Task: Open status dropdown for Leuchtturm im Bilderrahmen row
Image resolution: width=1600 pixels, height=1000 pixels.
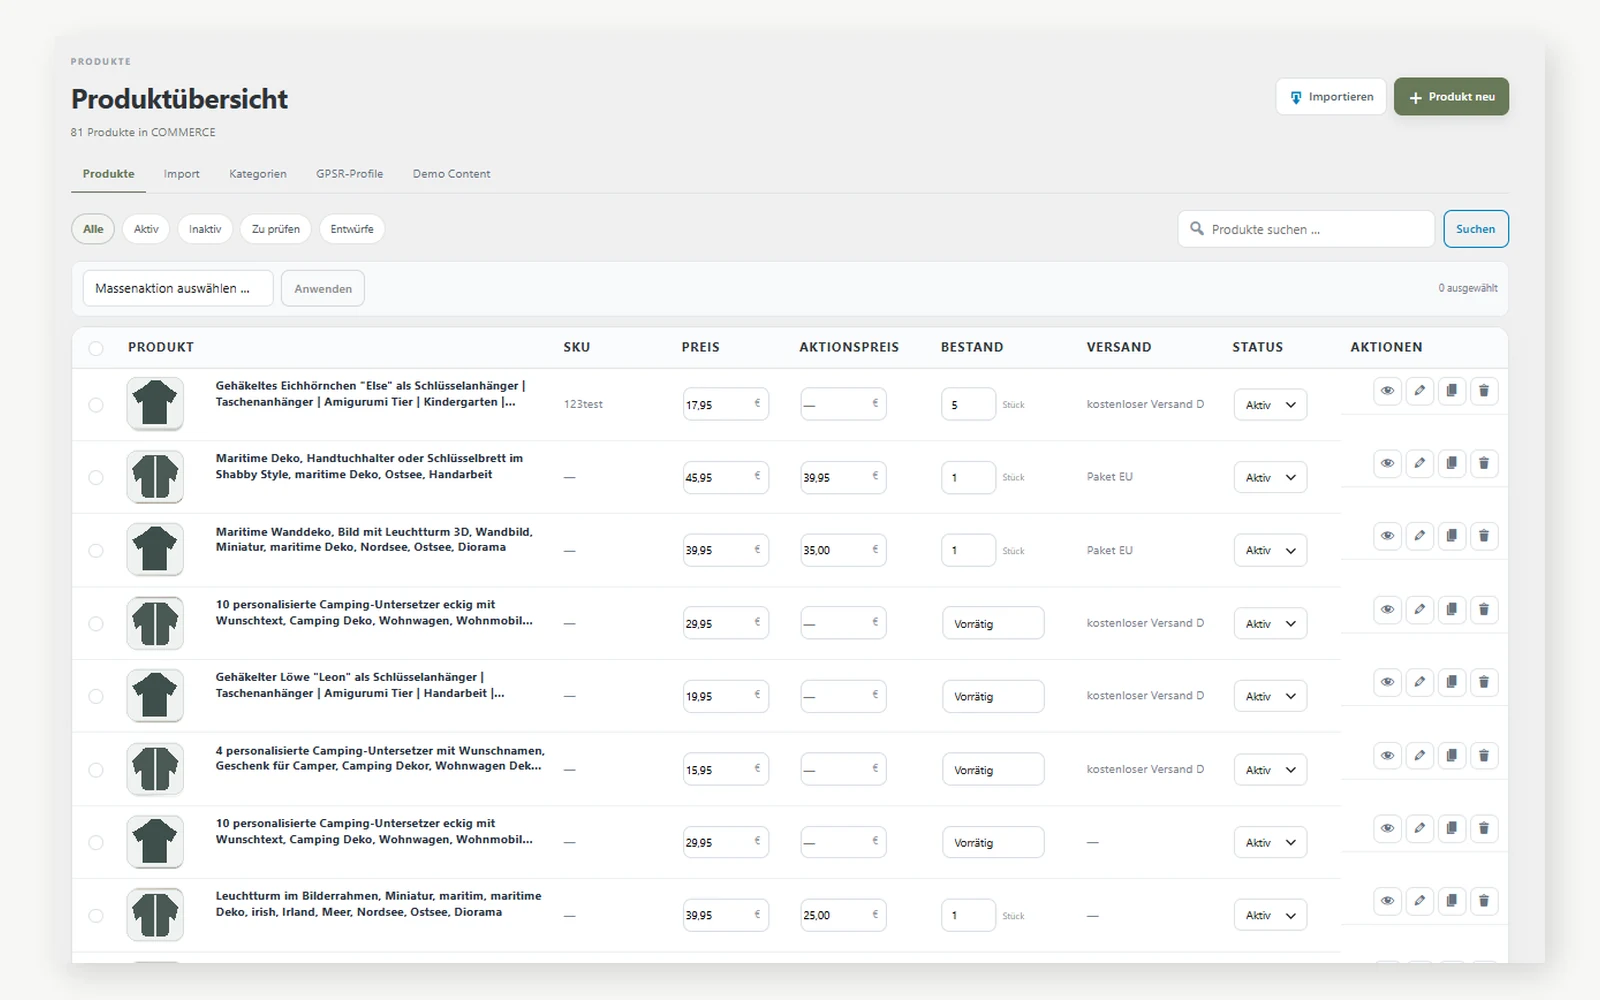Action: coord(1270,916)
